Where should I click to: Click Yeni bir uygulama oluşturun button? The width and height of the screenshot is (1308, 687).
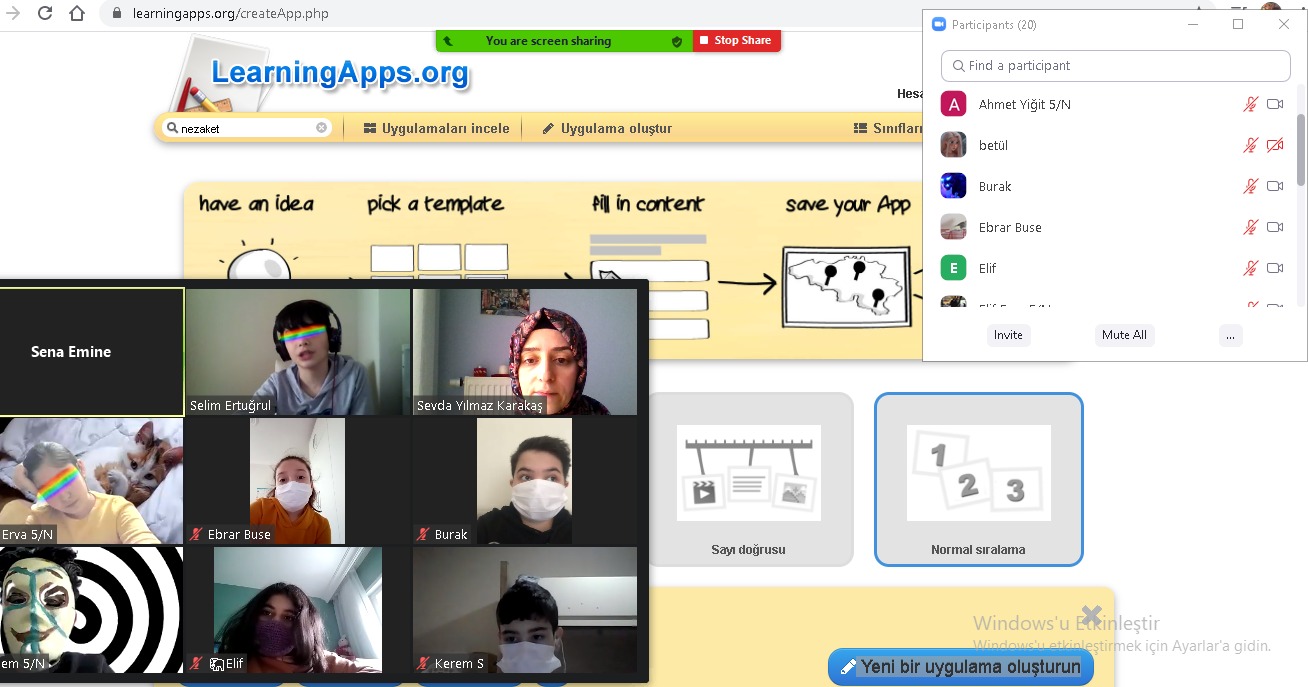pyautogui.click(x=961, y=667)
